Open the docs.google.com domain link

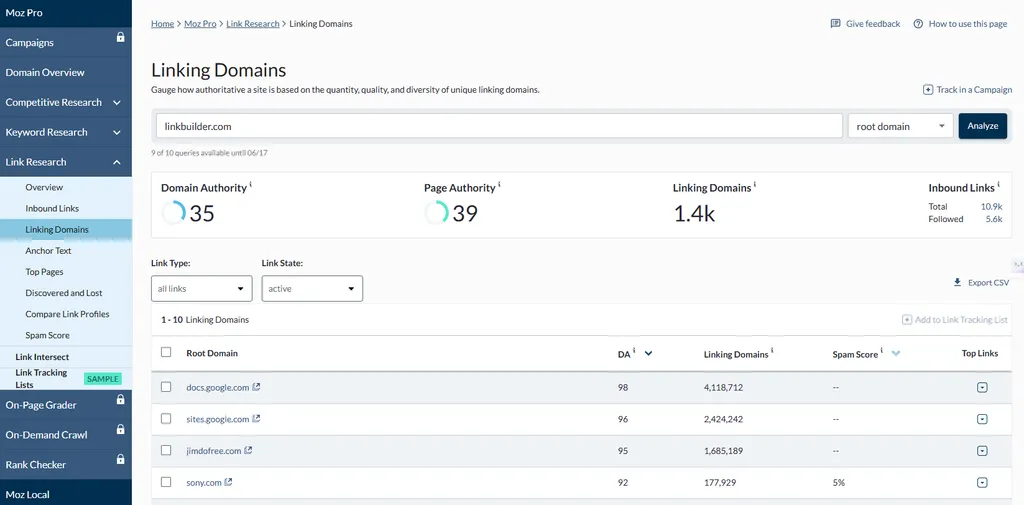pos(217,387)
